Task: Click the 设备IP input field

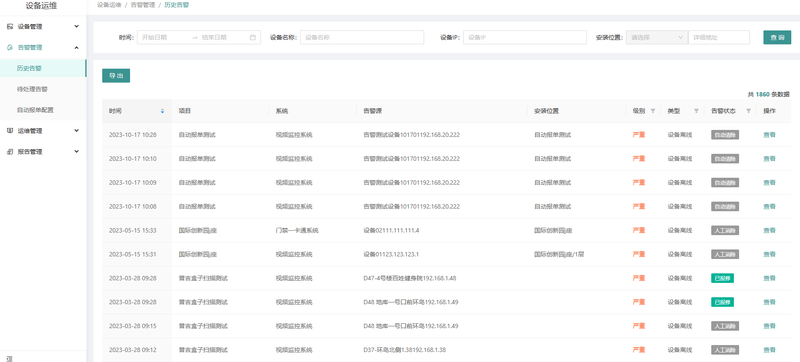Action: point(524,37)
